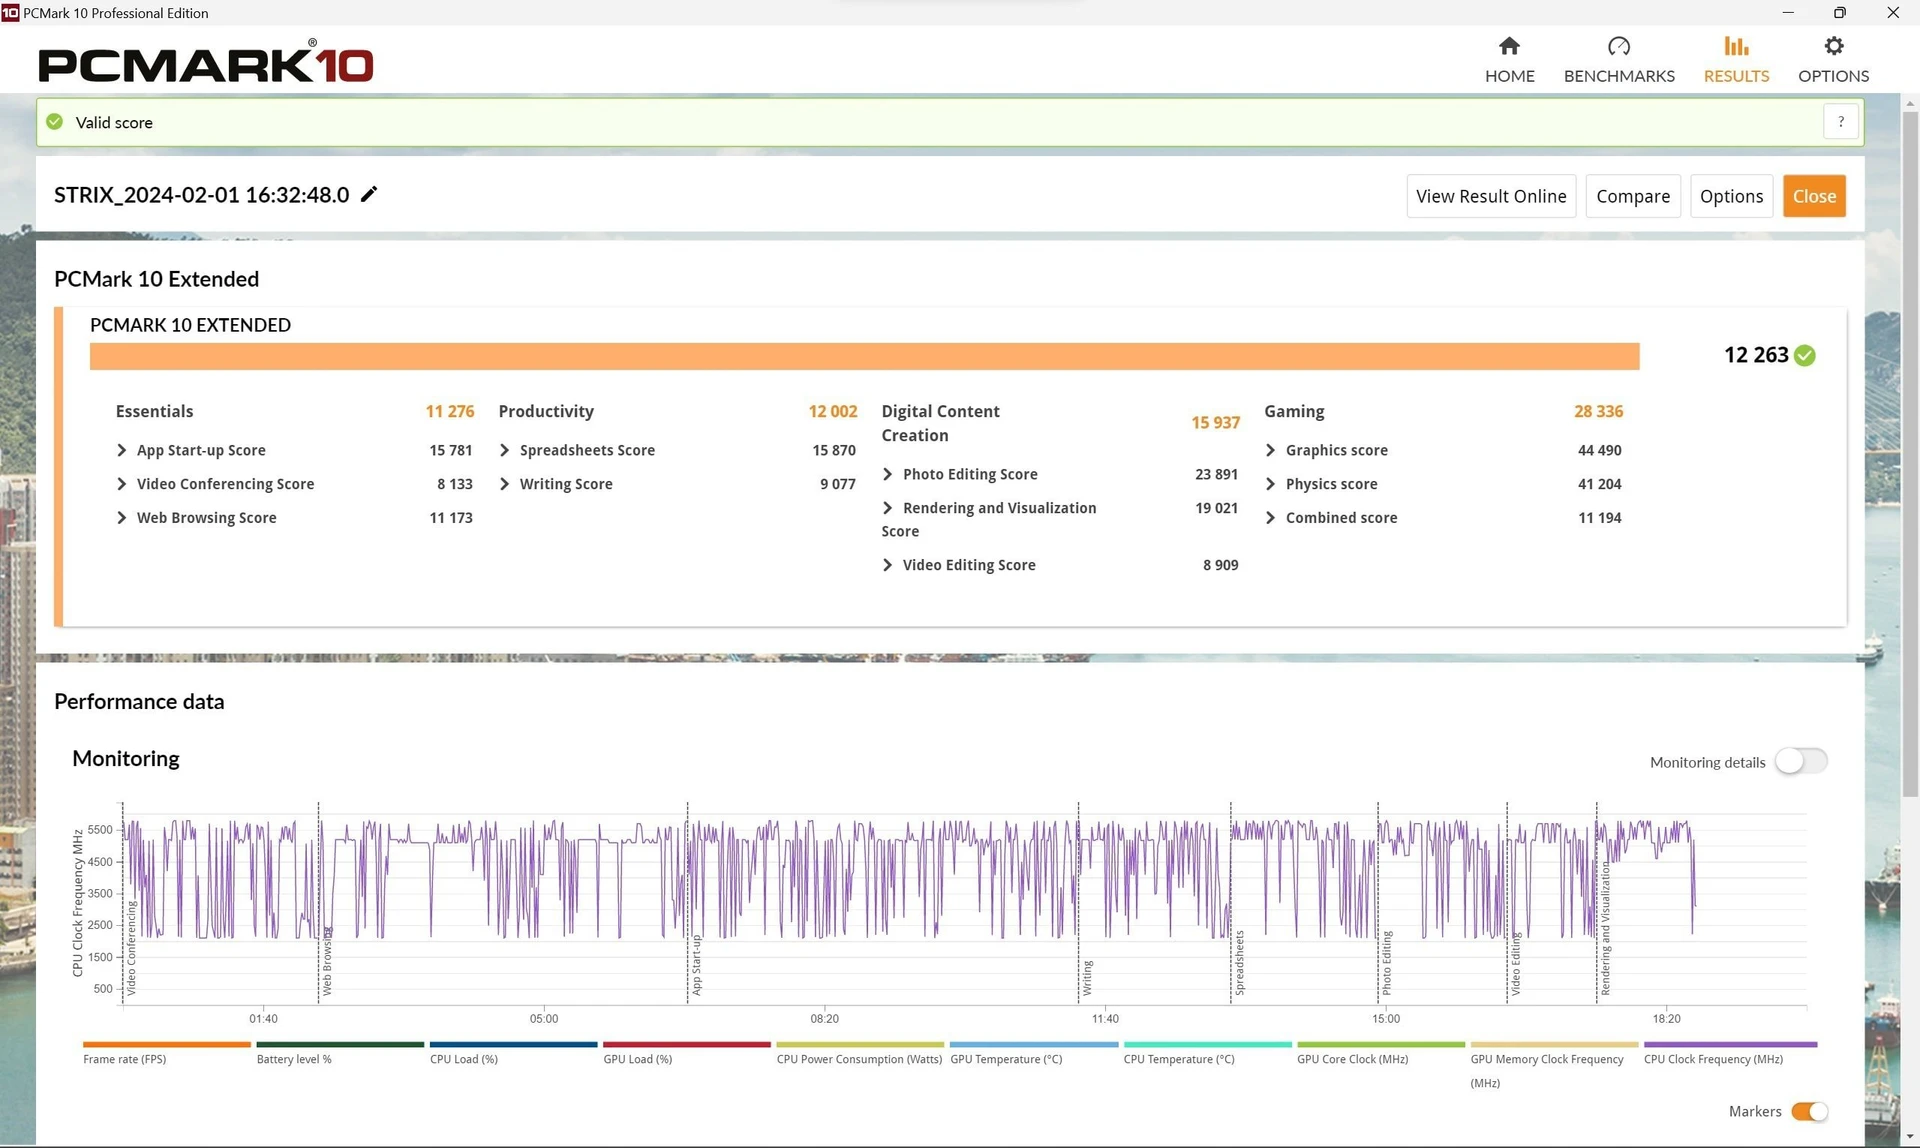1920x1148 pixels.
Task: Toggle Monitoring details switch
Action: pyautogui.click(x=1801, y=761)
